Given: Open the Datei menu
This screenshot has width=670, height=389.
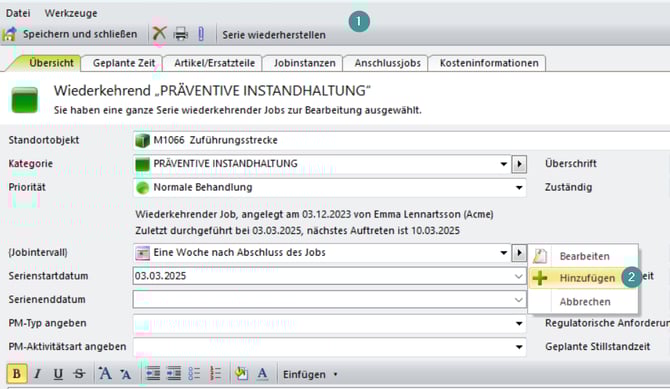Looking at the screenshot, I should click(x=18, y=13).
